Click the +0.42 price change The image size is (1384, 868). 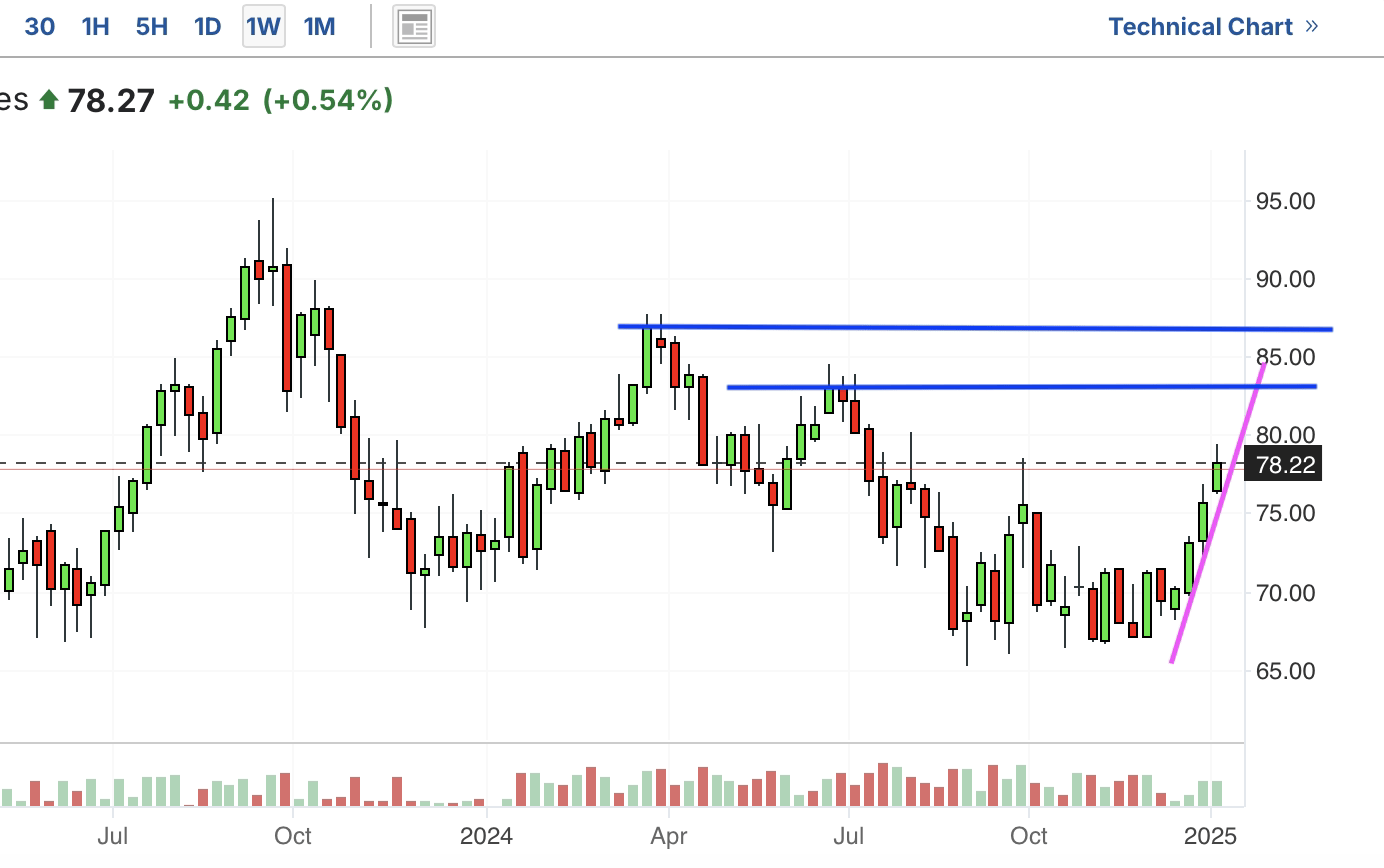tap(208, 100)
